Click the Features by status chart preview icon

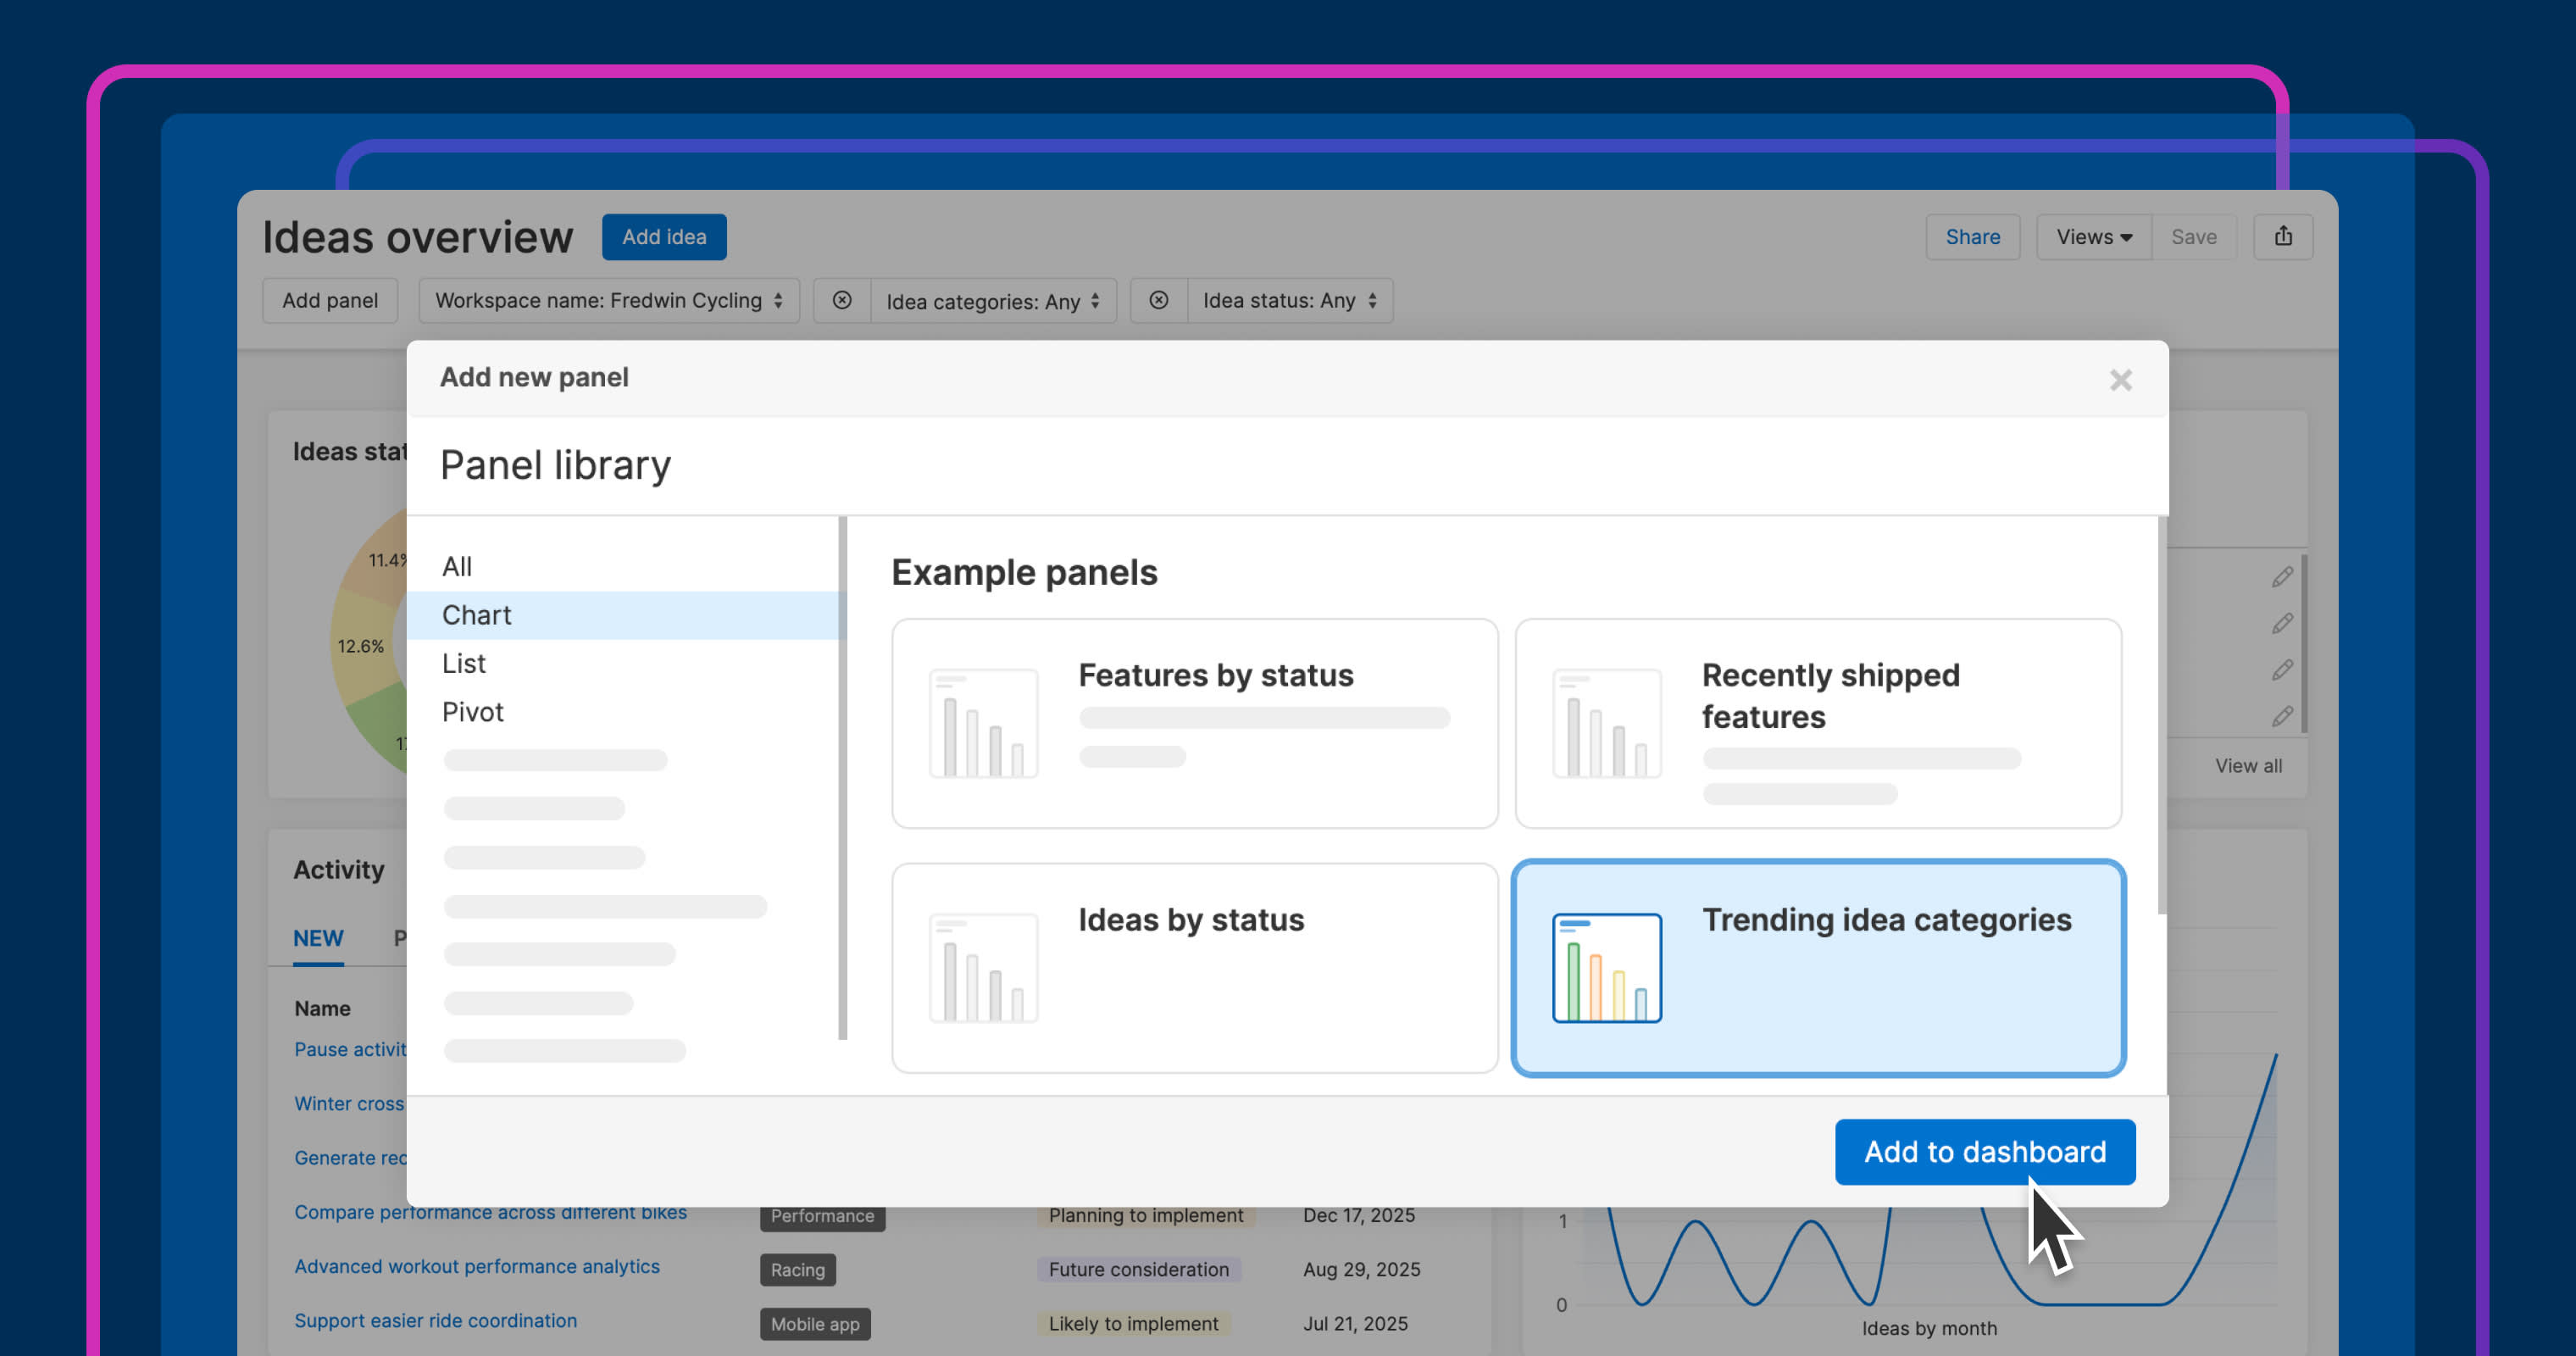pos(983,722)
